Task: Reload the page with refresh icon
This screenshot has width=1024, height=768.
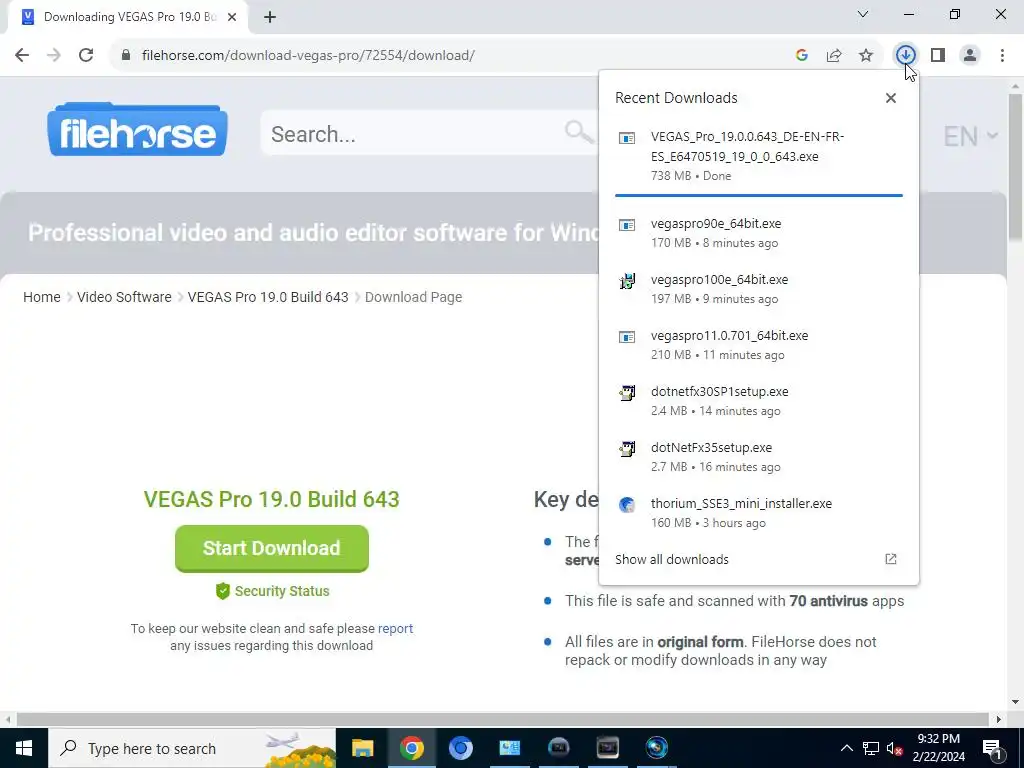Action: (x=86, y=55)
